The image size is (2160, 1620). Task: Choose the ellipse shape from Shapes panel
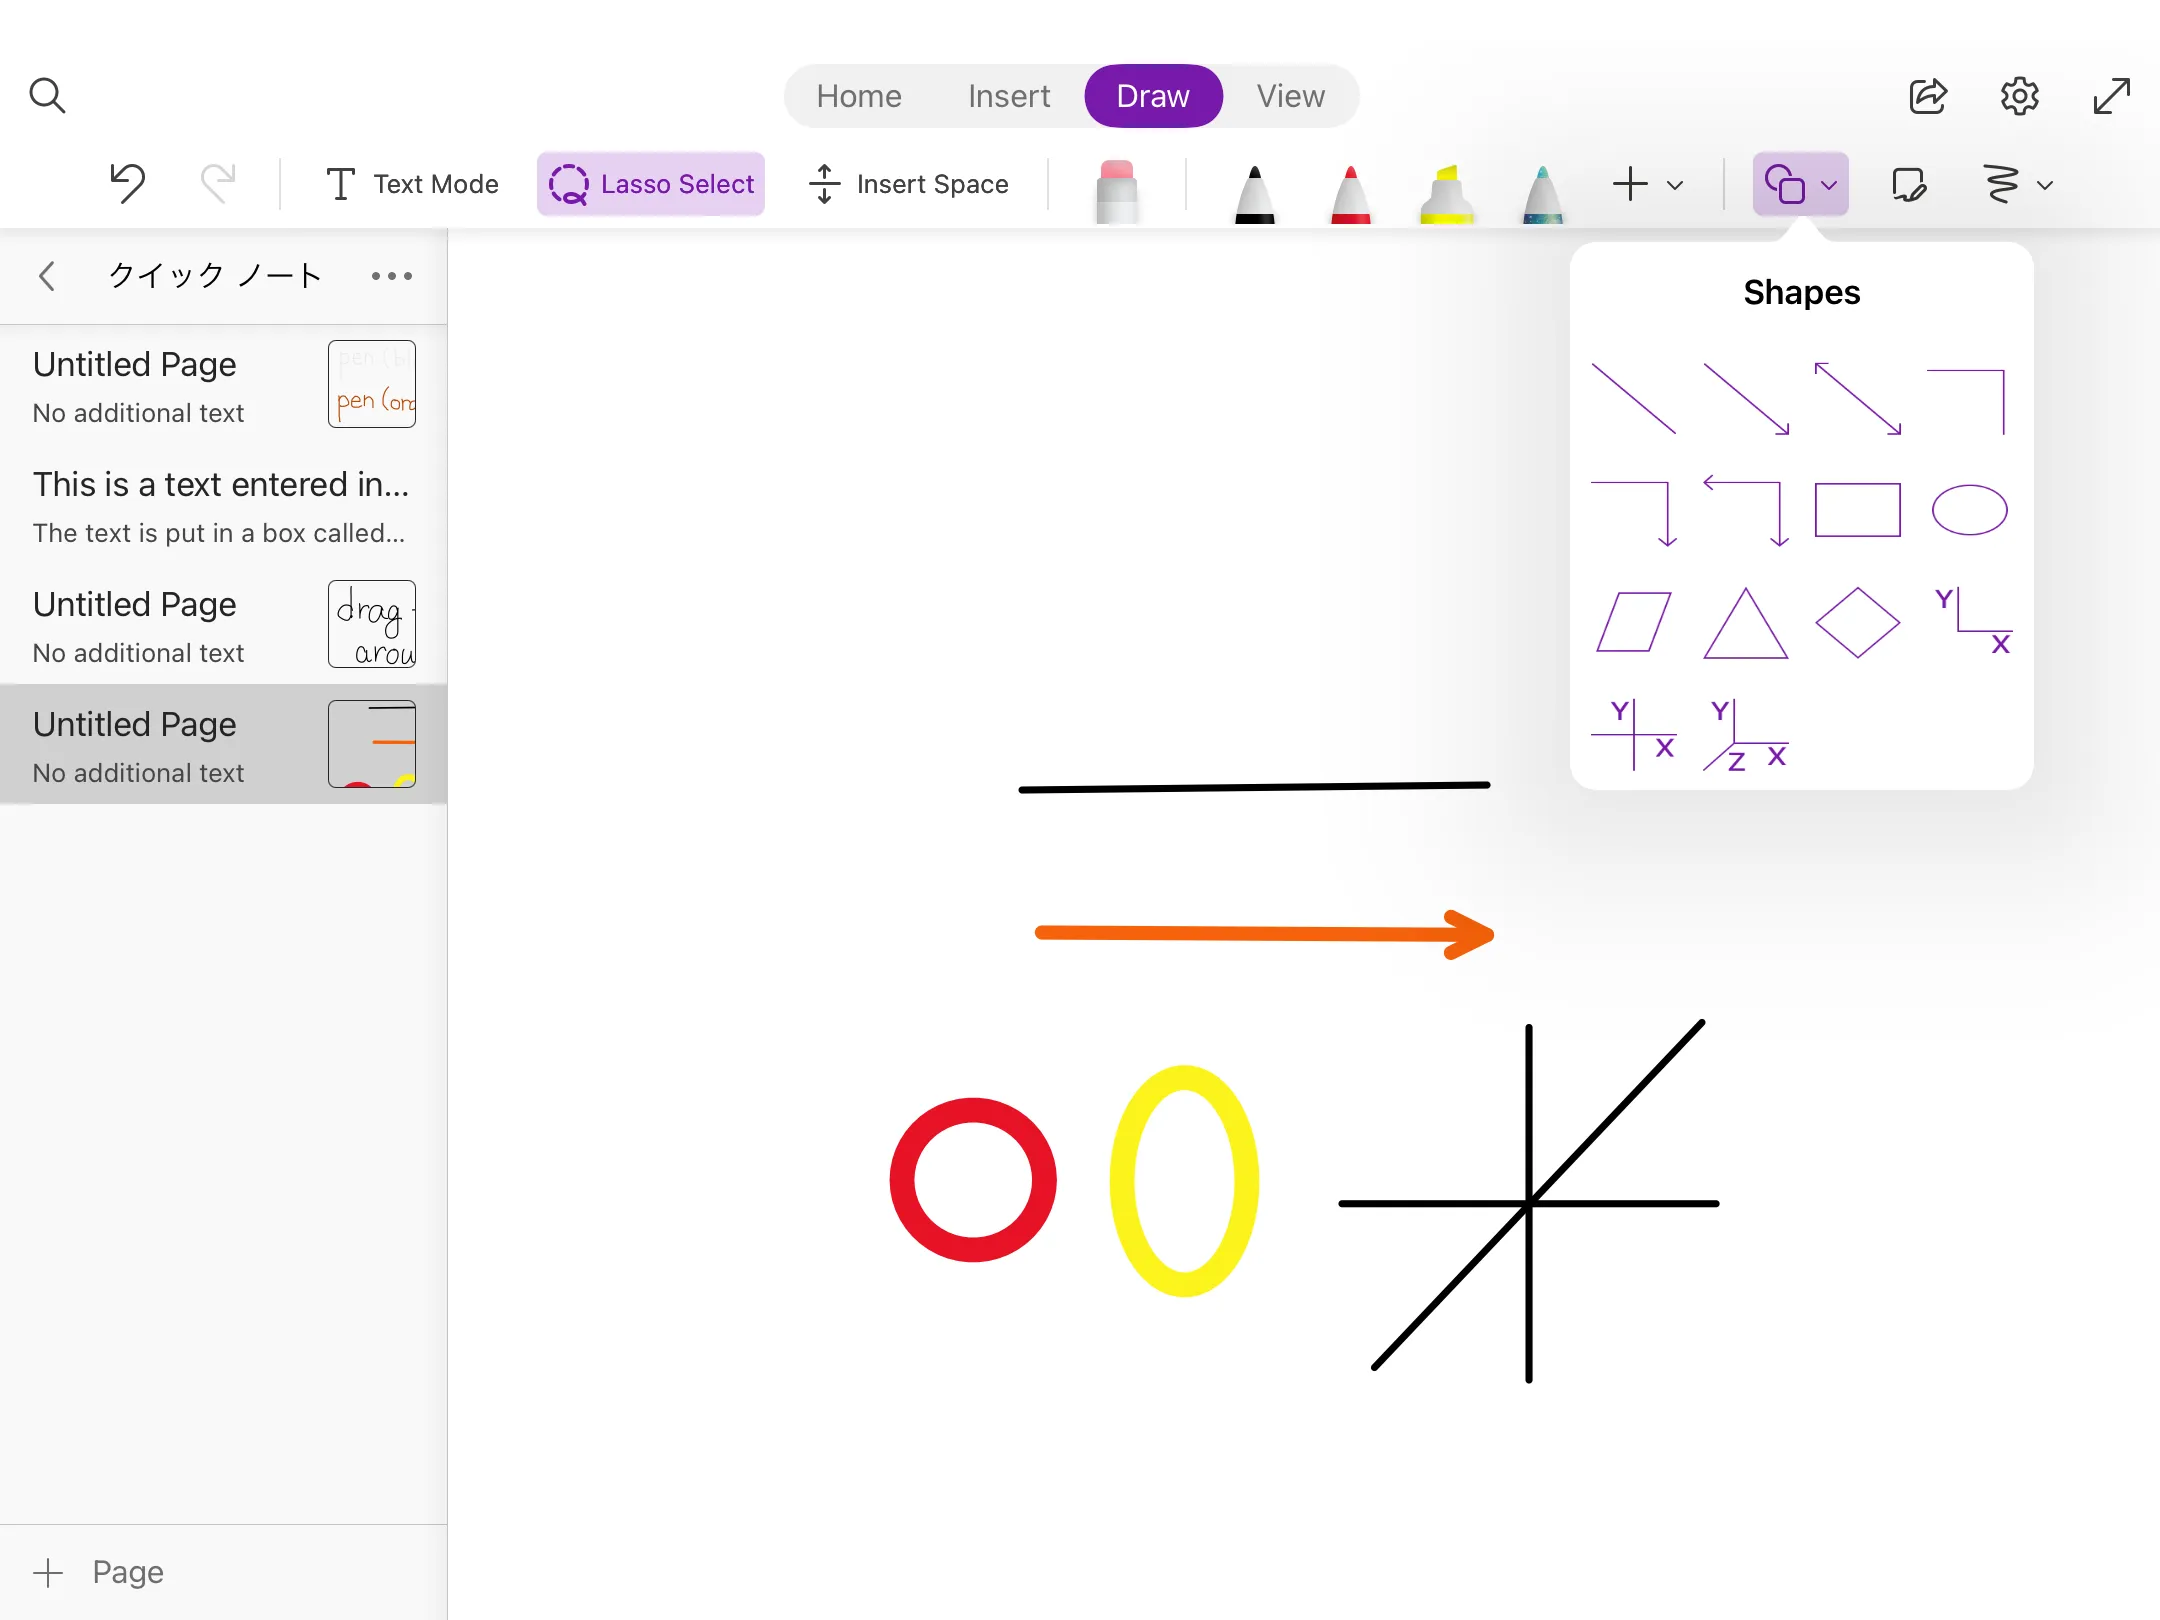pyautogui.click(x=1969, y=510)
